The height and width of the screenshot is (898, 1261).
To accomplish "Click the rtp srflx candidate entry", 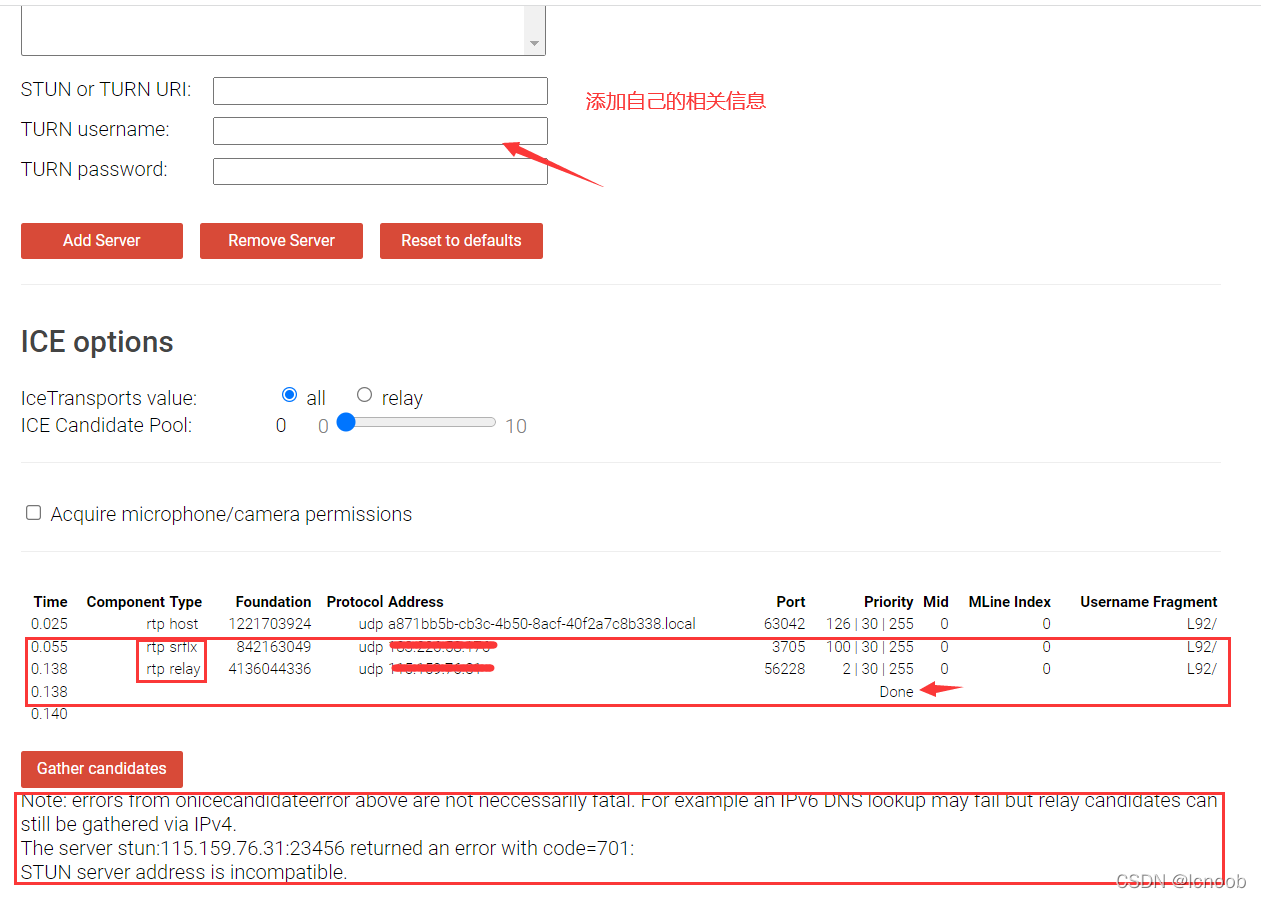I will tap(172, 647).
